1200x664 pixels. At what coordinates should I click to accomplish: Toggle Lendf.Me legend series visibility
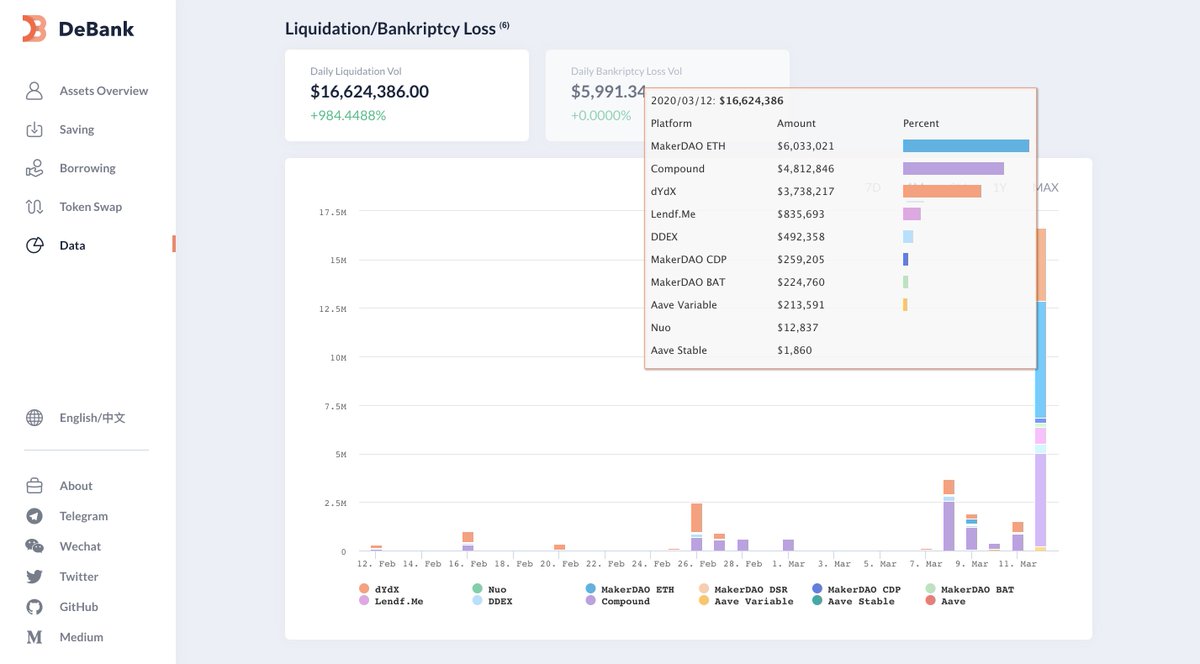click(x=391, y=601)
